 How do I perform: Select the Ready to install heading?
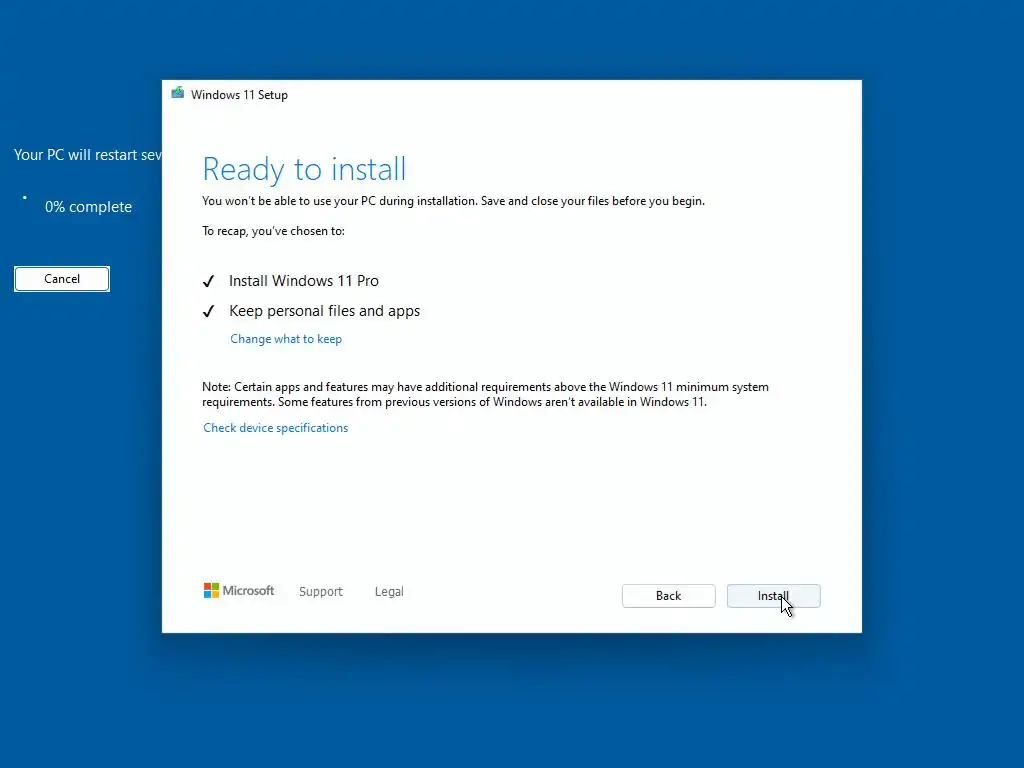(x=304, y=169)
